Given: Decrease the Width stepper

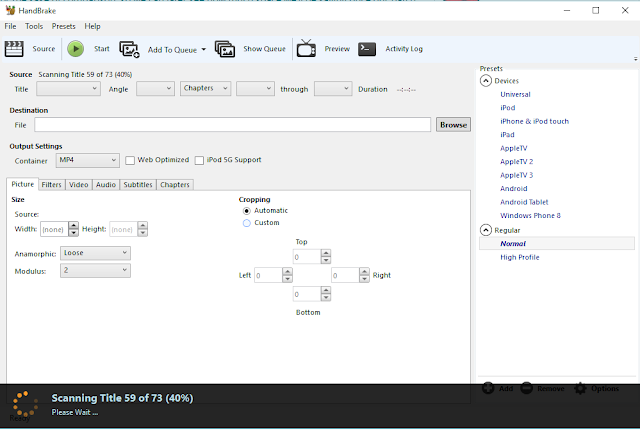Looking at the screenshot, I should (73, 233).
